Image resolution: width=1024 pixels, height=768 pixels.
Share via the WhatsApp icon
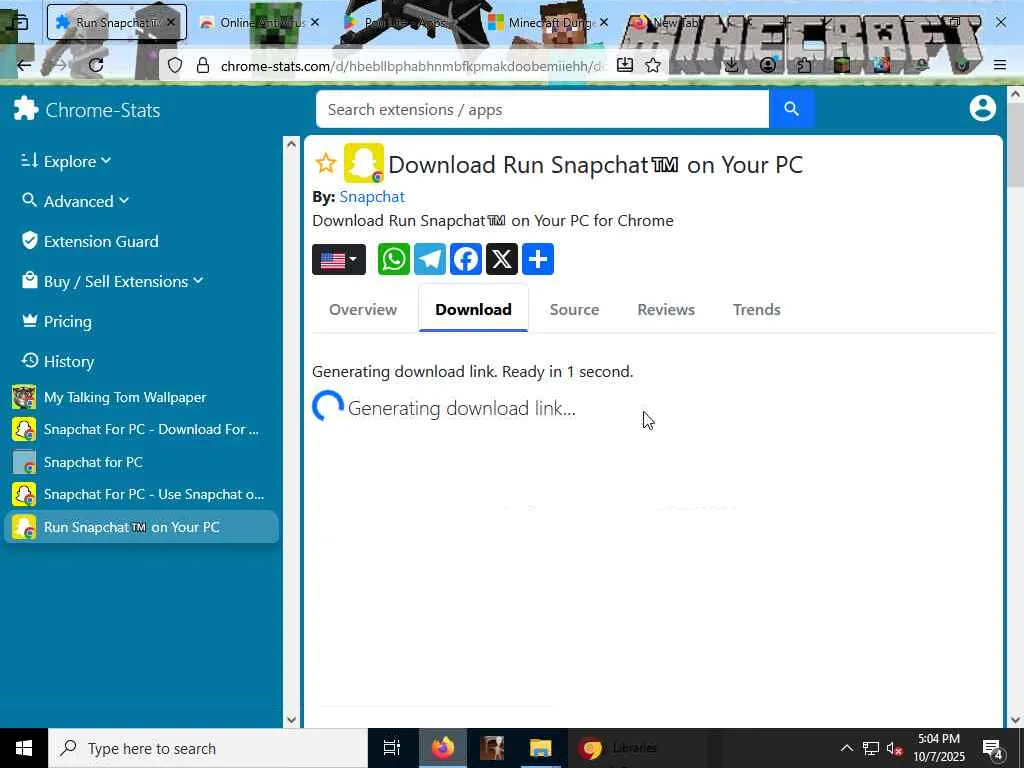(x=394, y=259)
